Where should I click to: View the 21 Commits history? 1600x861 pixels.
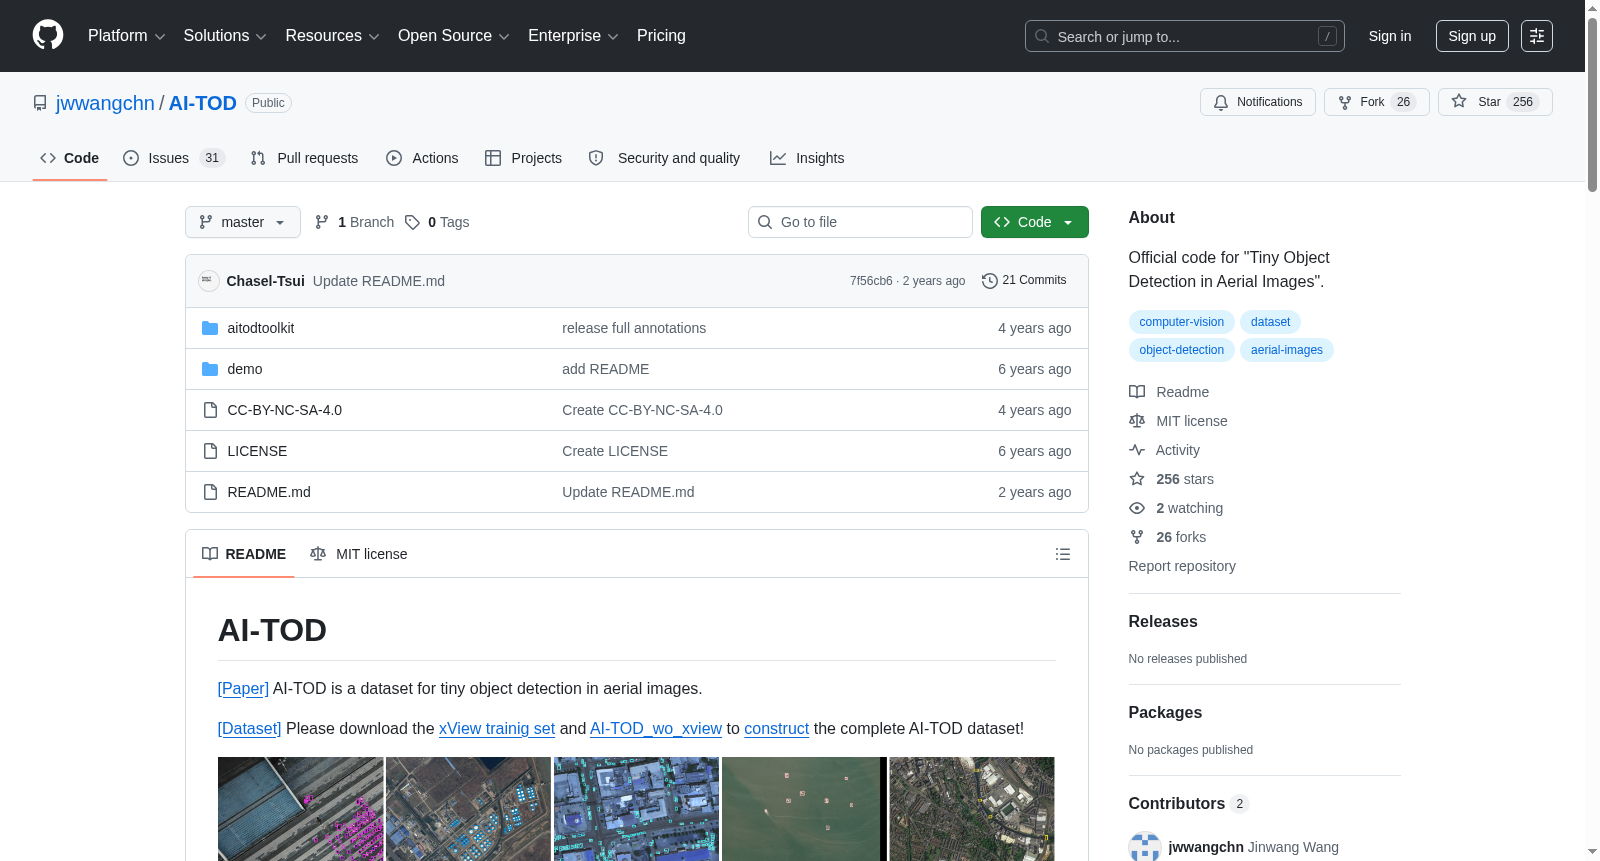coord(1024,280)
